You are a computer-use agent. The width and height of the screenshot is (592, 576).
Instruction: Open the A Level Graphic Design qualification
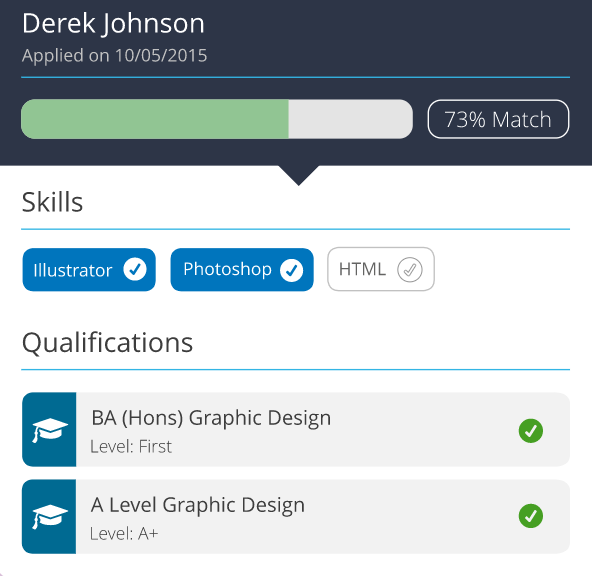tap(296, 517)
